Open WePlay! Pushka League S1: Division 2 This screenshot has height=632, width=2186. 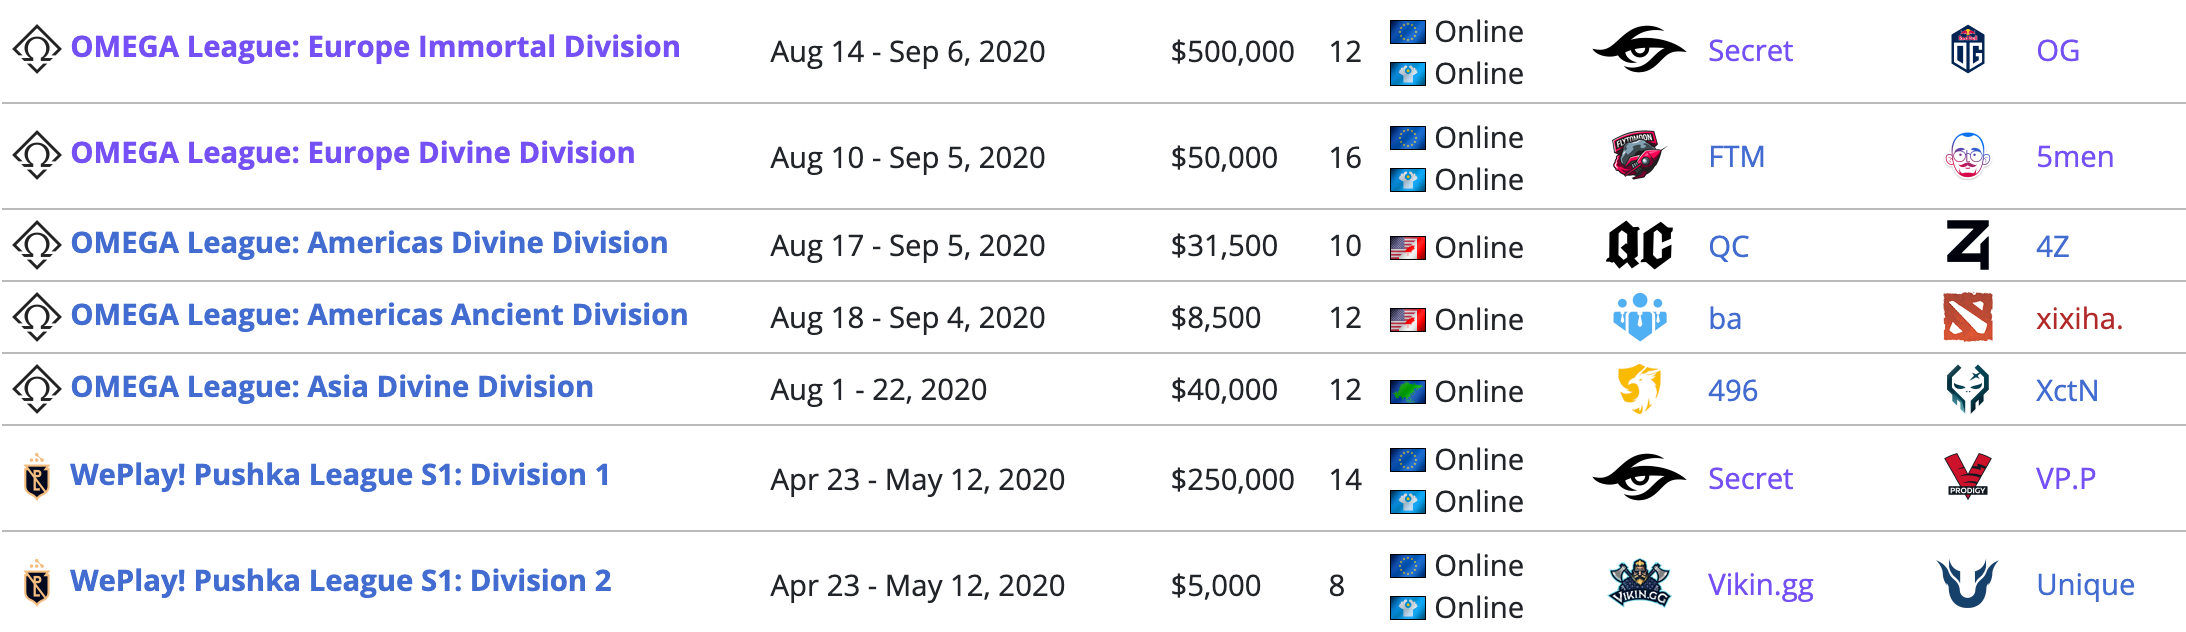[x=340, y=581]
